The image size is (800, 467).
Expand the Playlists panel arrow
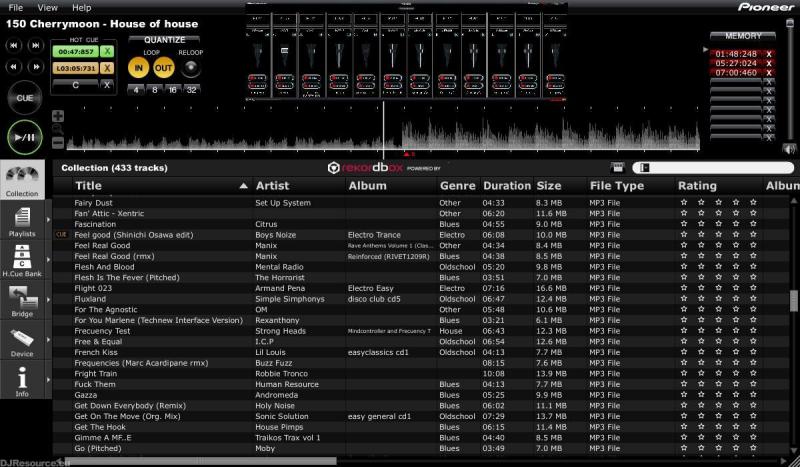click(x=47, y=218)
